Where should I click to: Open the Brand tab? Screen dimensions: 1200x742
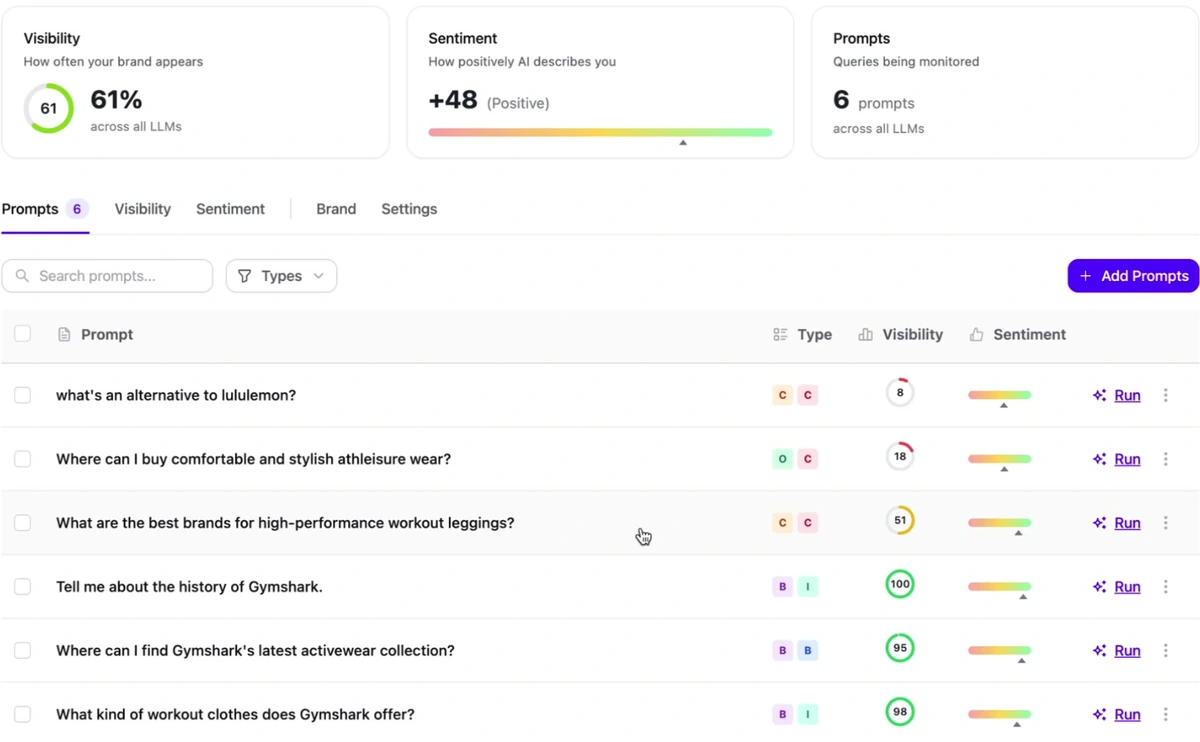[336, 209]
